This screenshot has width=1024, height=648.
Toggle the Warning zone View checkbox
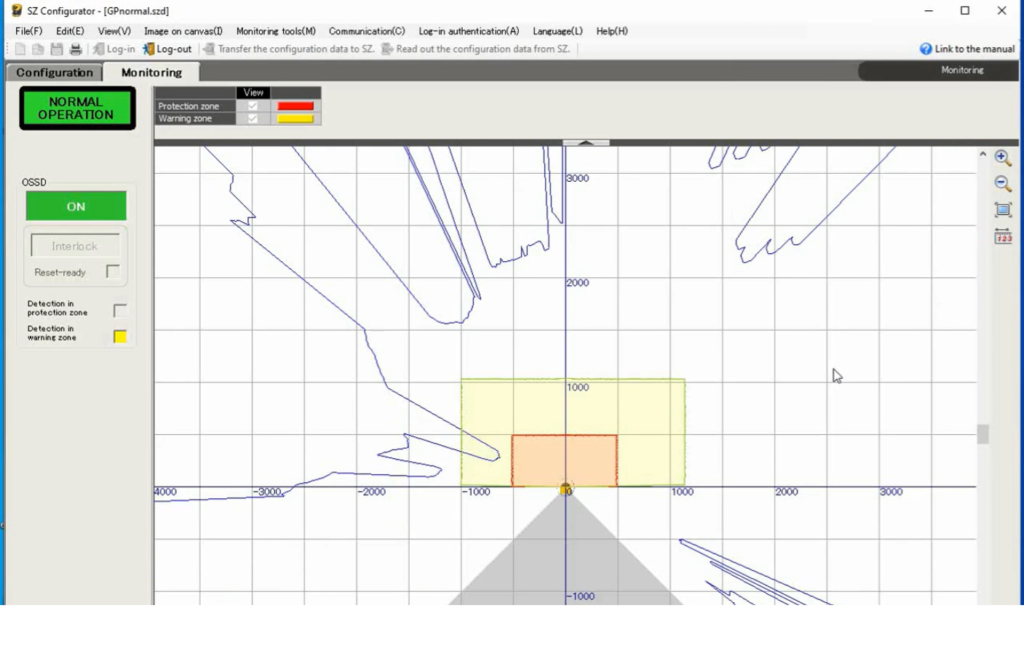253,119
